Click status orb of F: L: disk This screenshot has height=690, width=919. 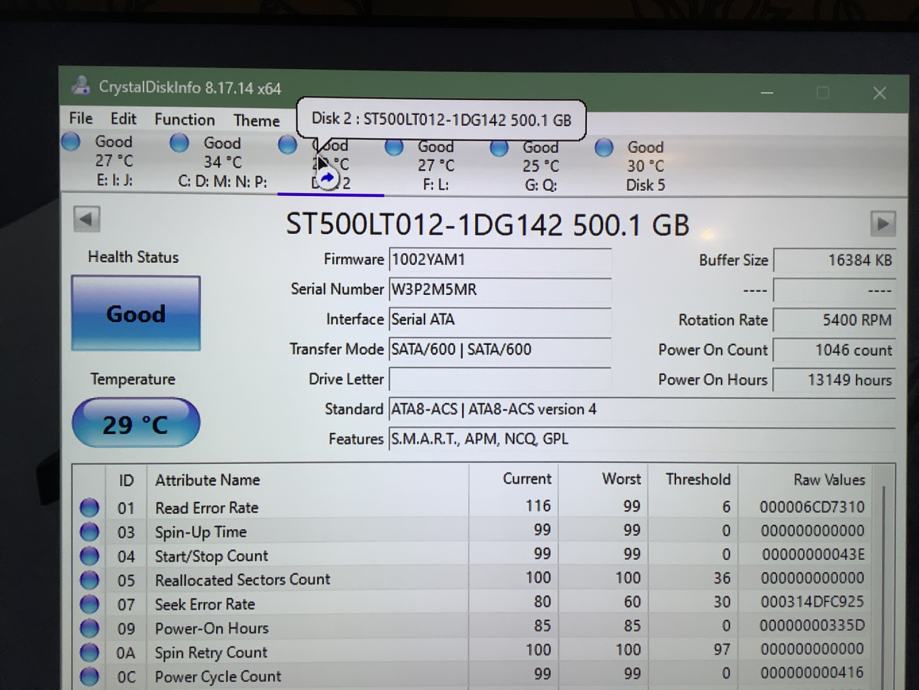coord(394,147)
